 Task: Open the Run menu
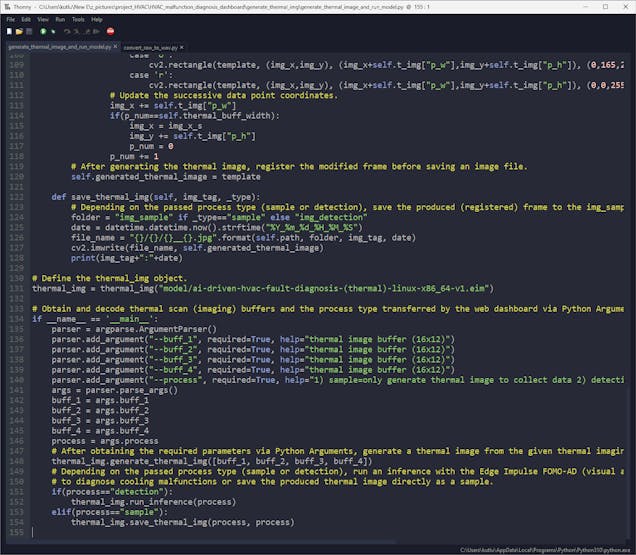[x=60, y=19]
